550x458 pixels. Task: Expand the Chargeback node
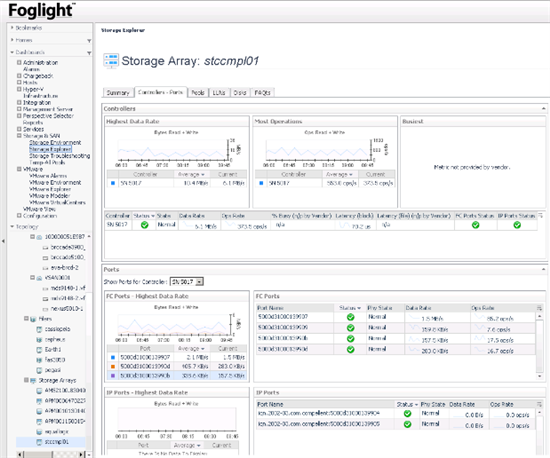point(19,76)
